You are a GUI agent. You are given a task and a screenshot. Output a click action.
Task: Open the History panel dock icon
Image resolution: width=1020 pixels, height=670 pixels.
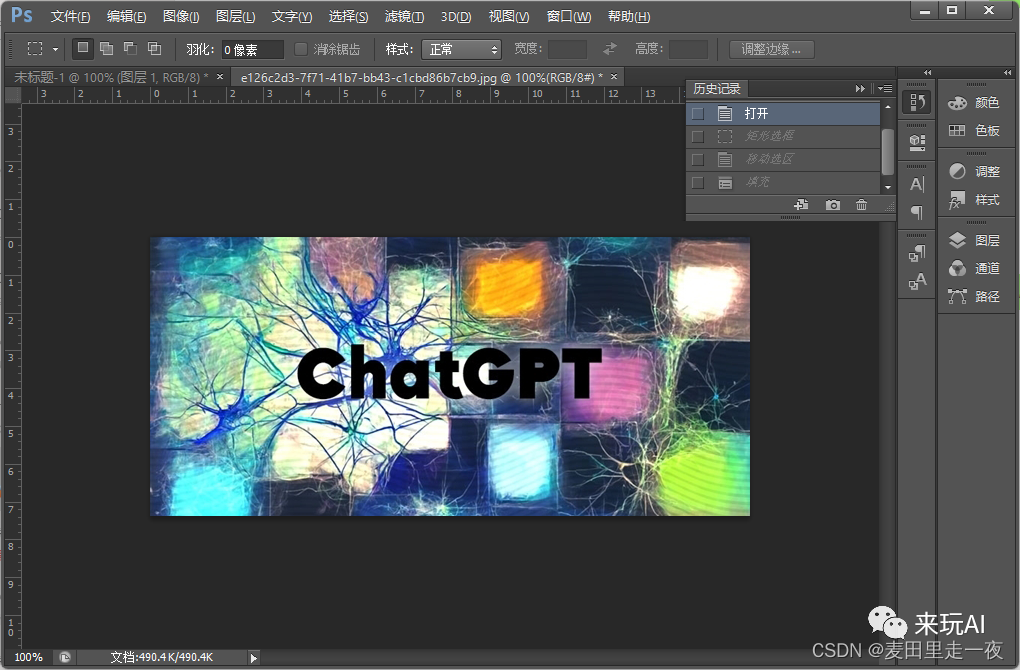click(917, 102)
